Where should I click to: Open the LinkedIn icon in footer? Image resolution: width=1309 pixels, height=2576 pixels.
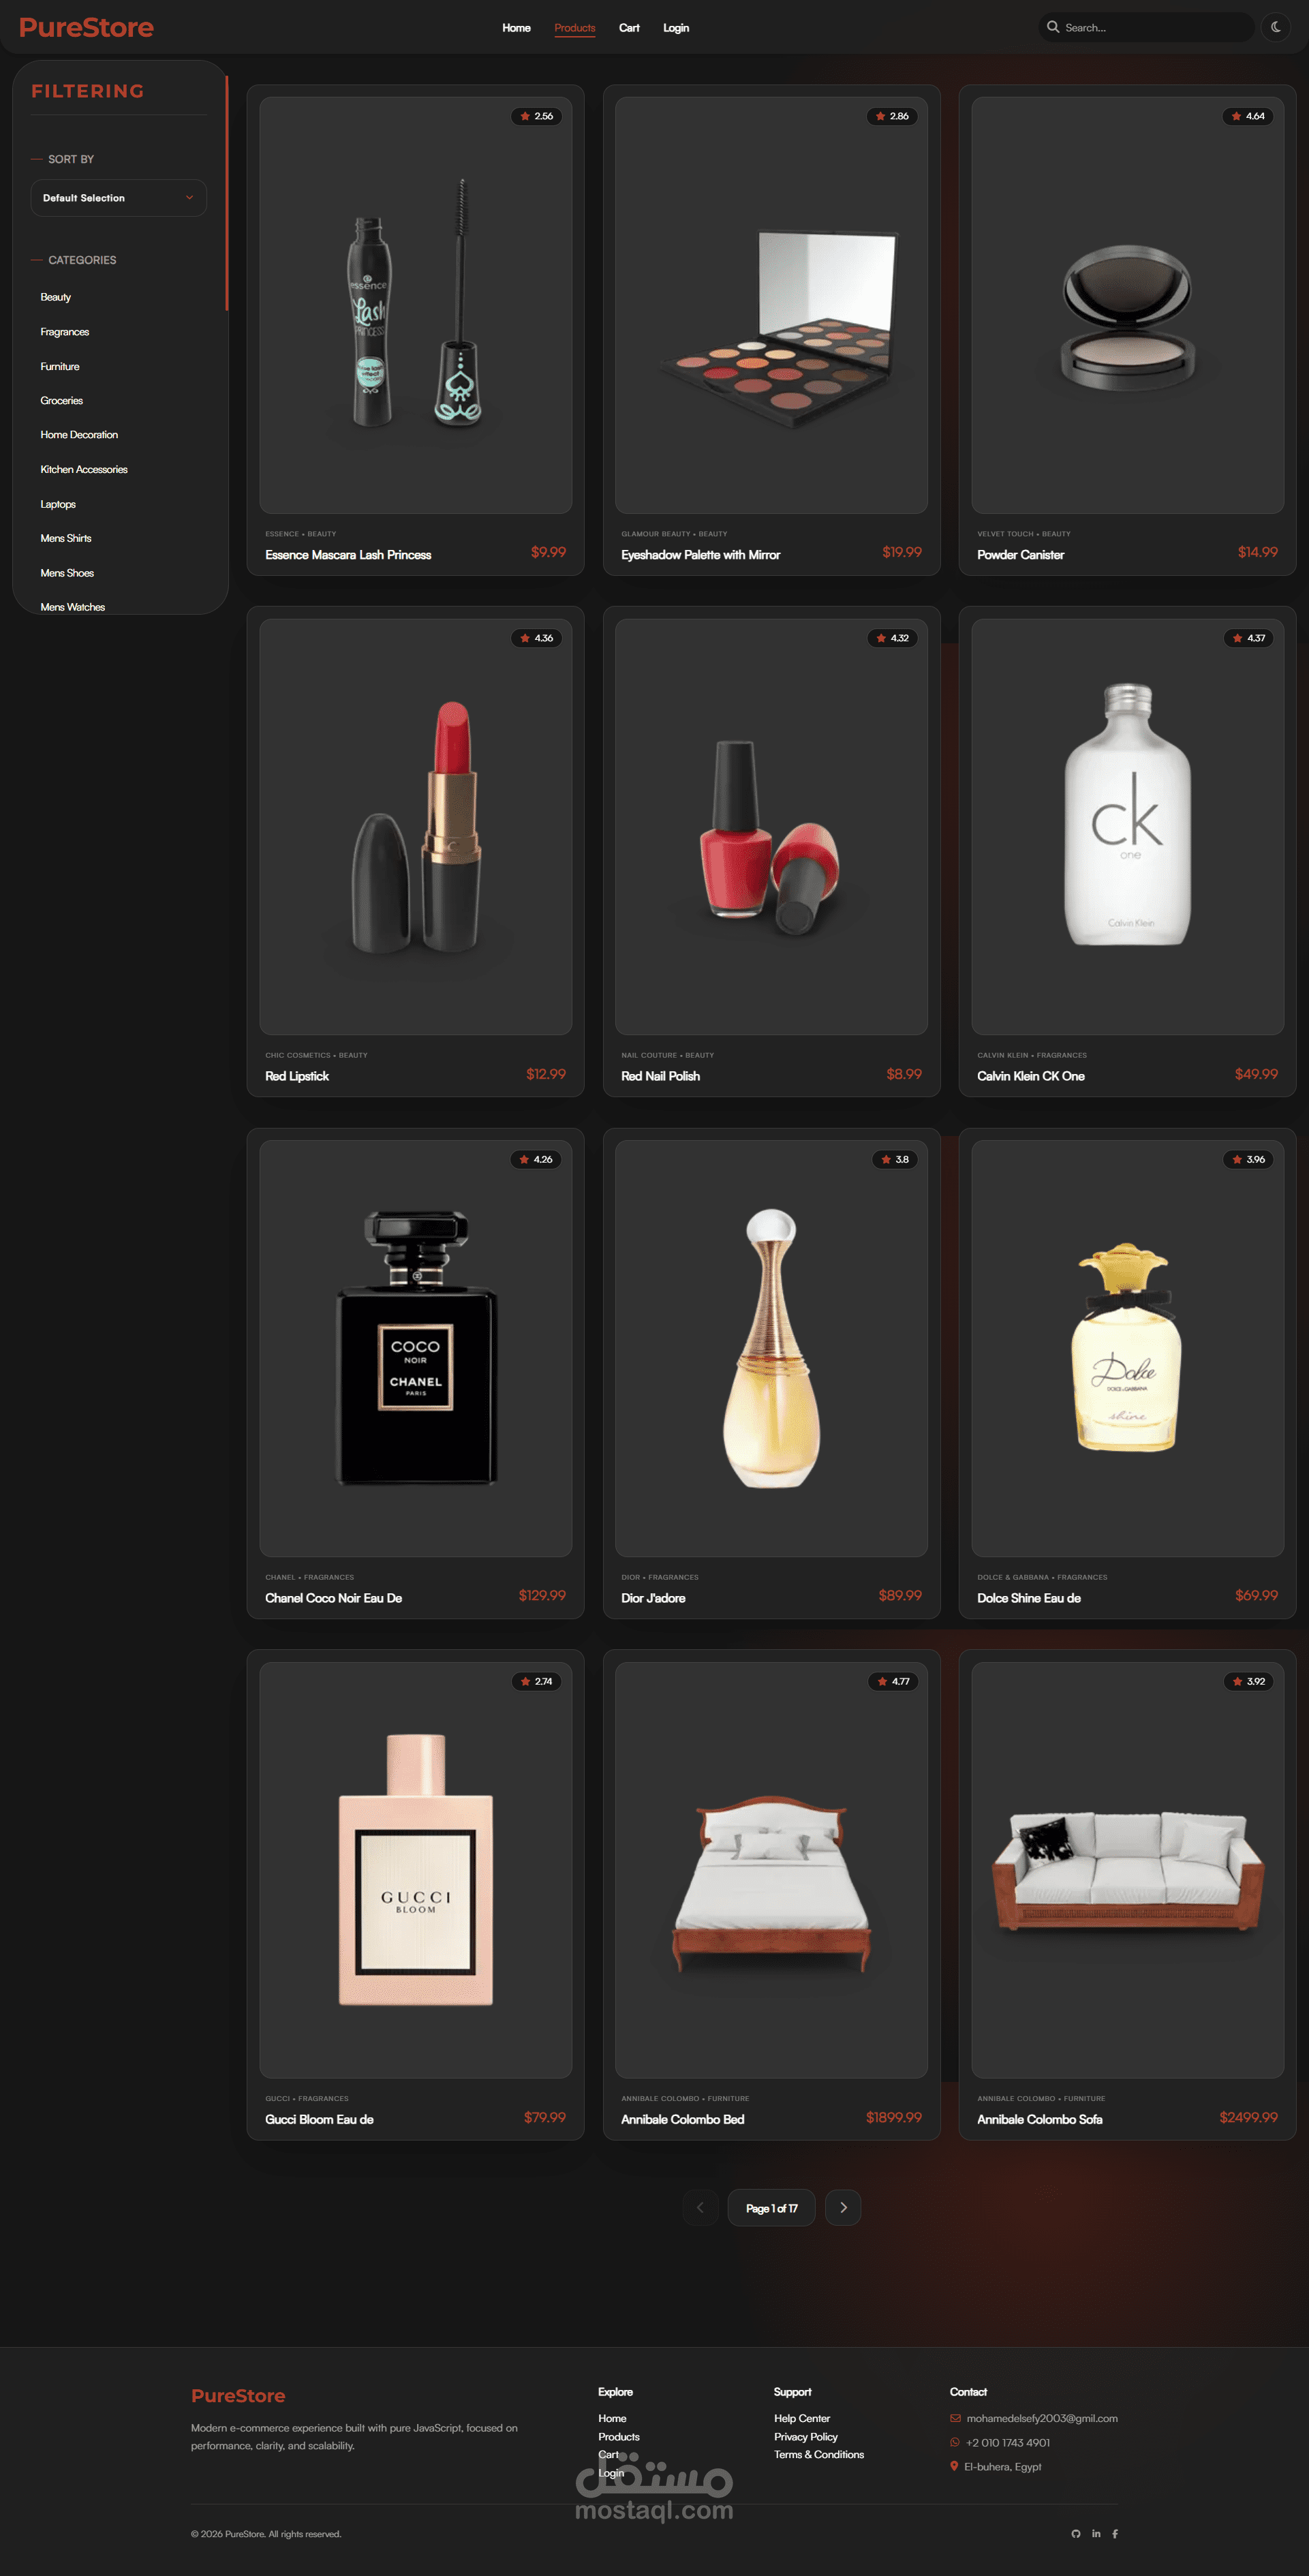pyautogui.click(x=1096, y=2533)
